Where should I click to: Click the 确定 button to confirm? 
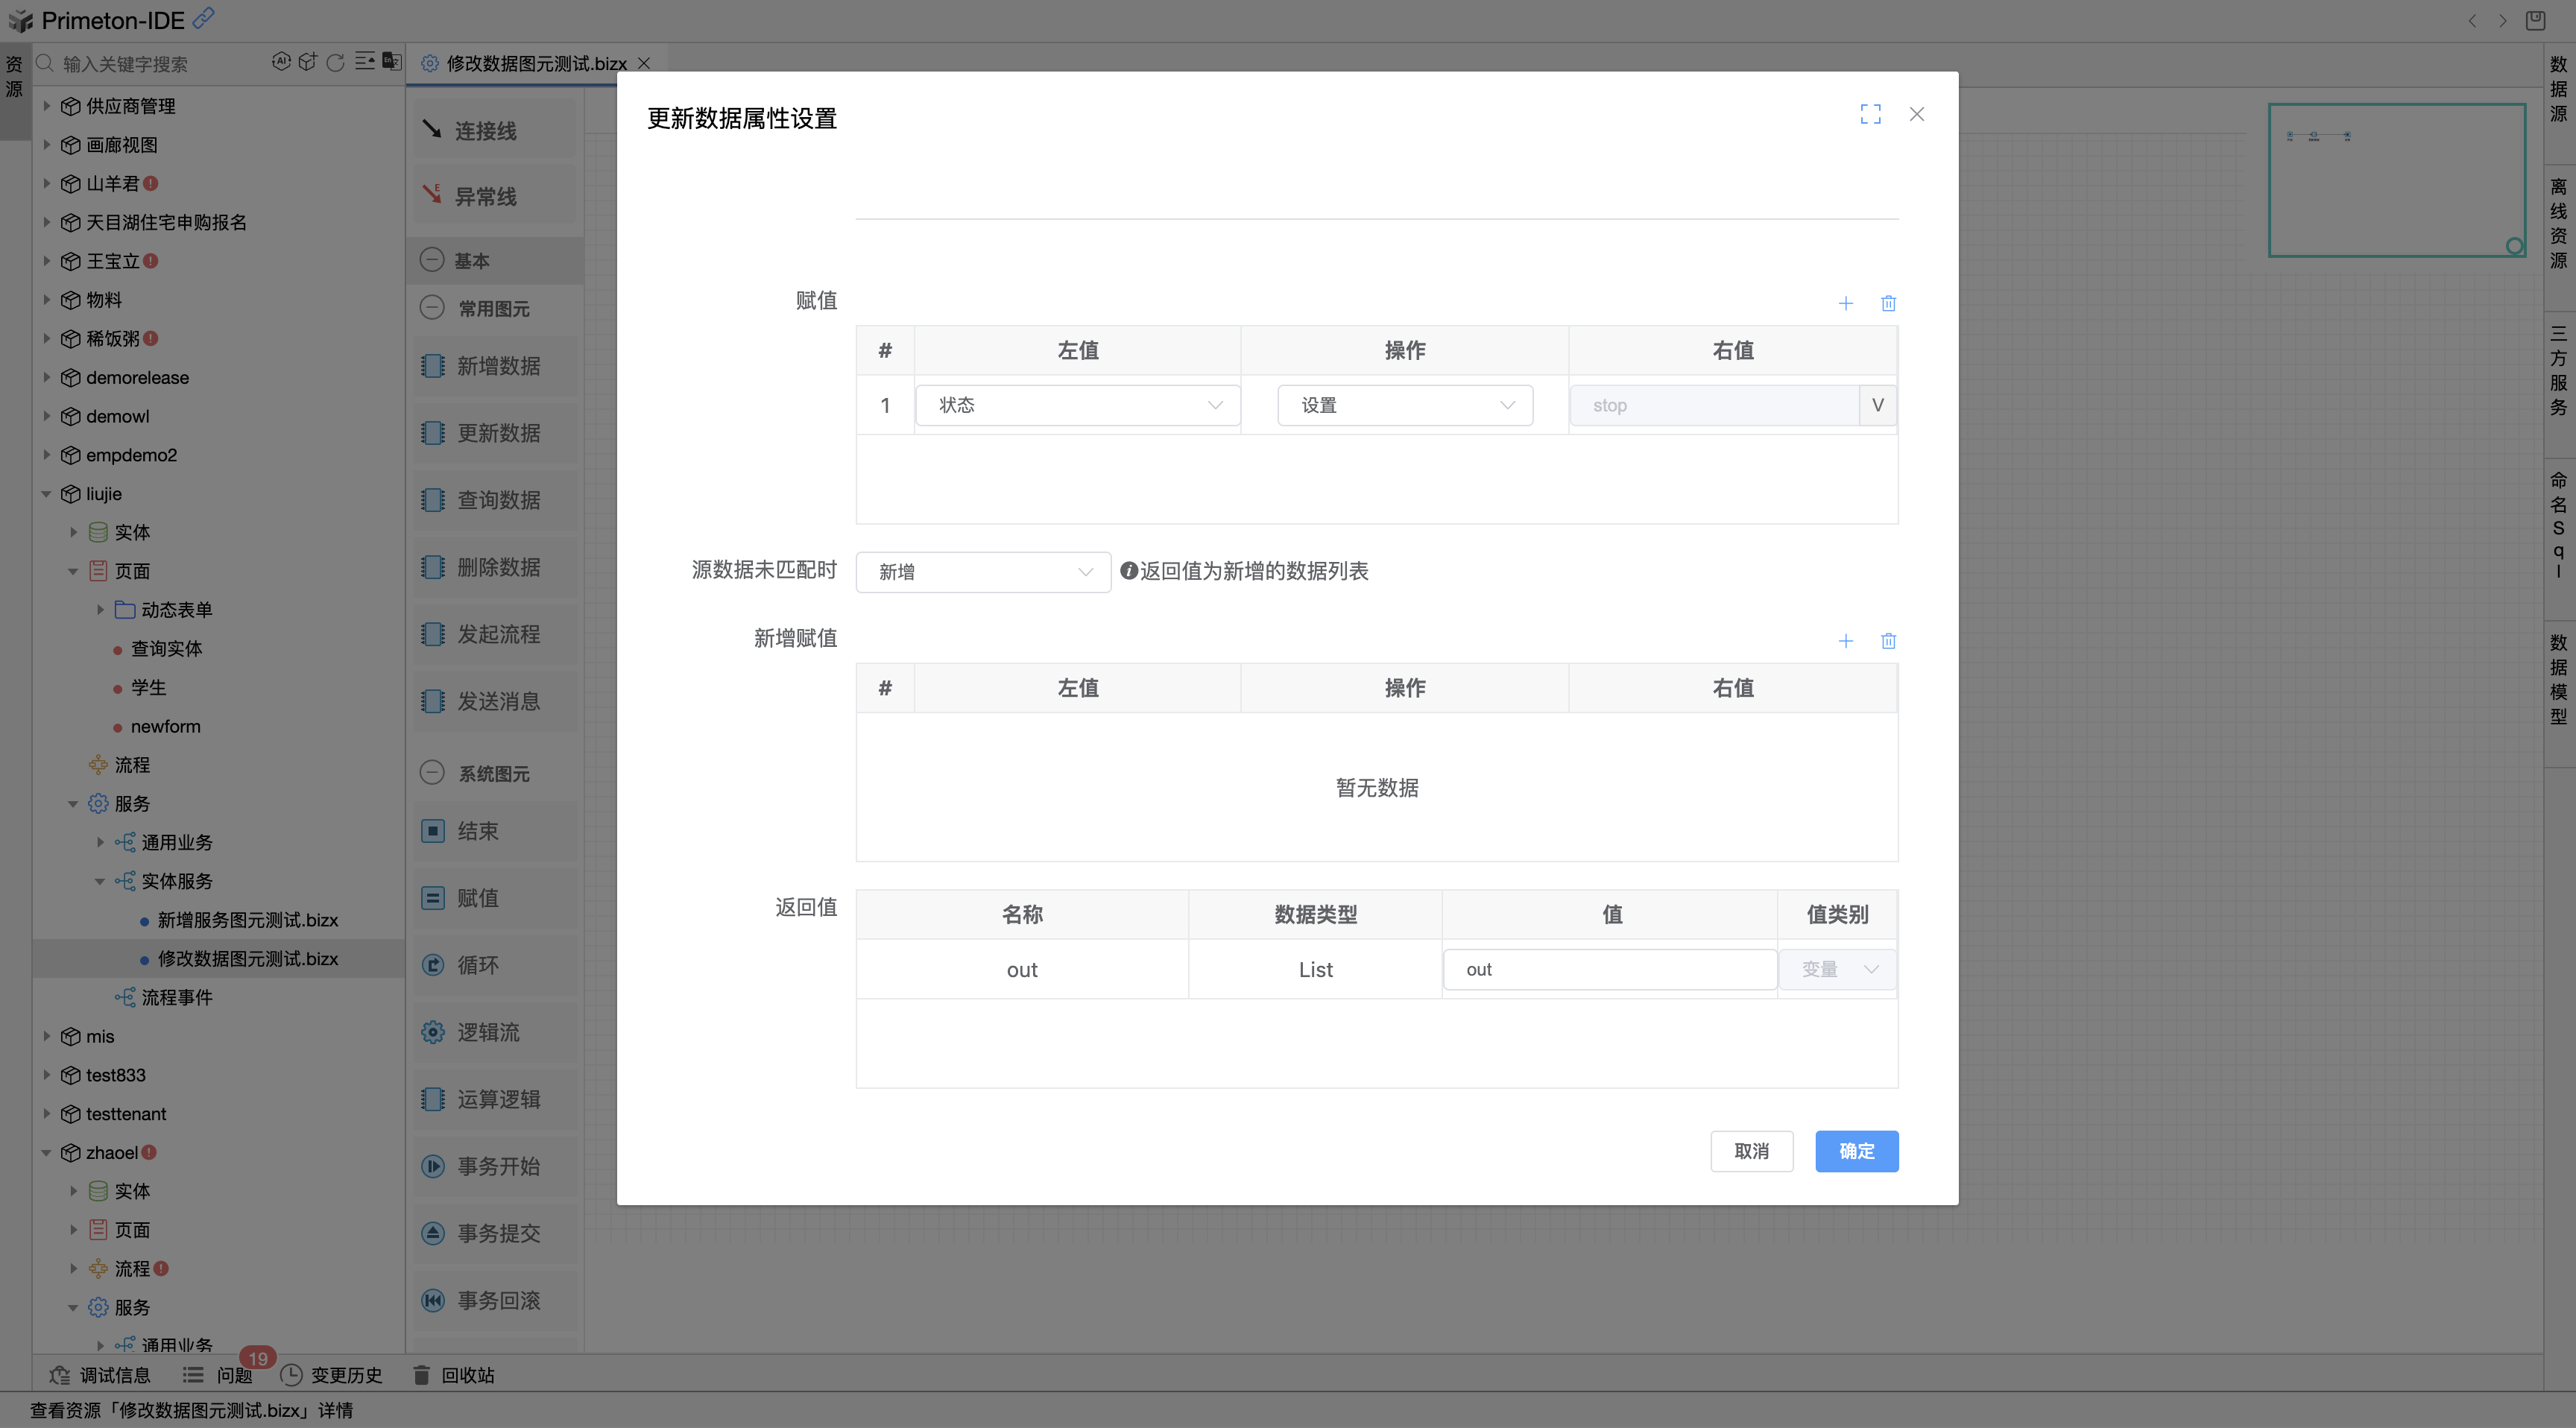1856,1151
